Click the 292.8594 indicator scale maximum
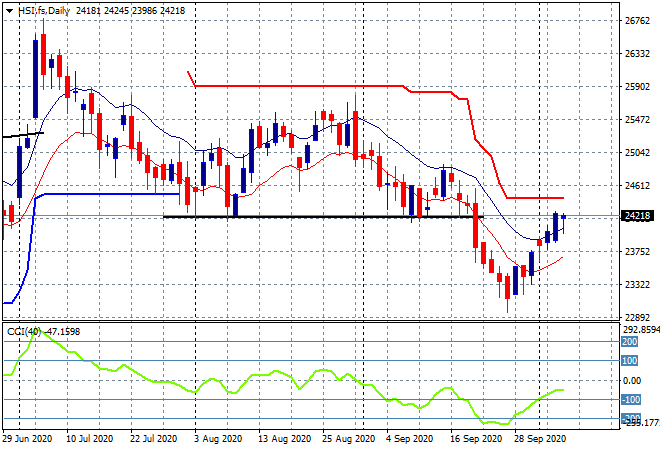Screen dimensions: 660x450 [641, 330]
